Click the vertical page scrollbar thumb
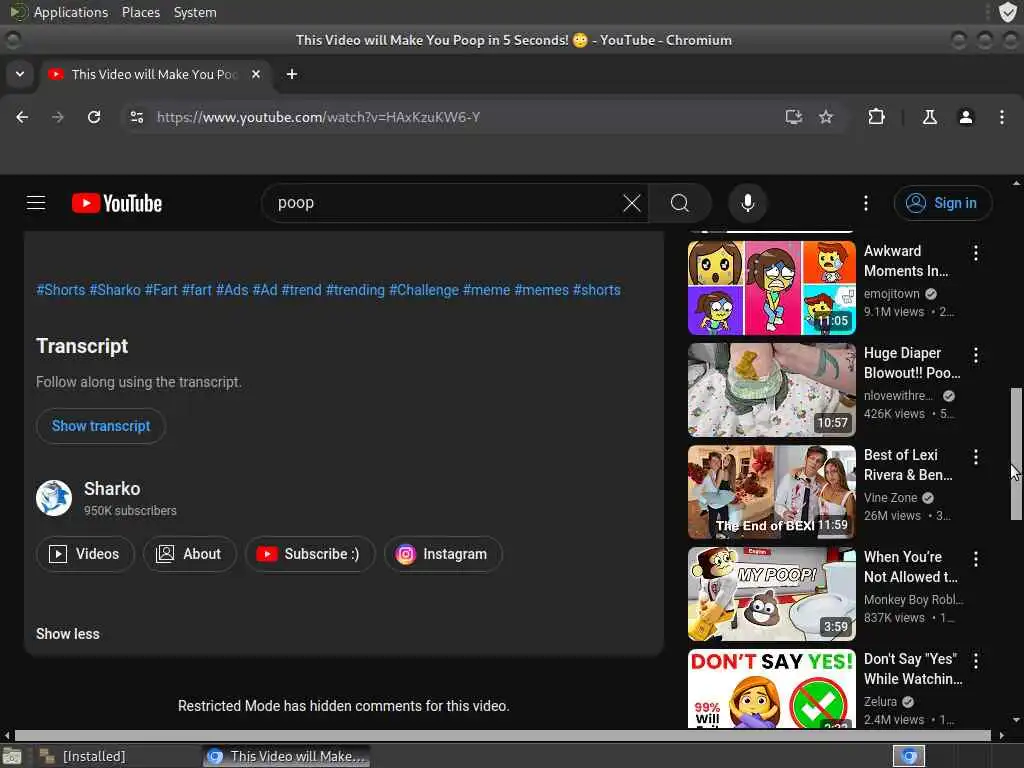This screenshot has width=1024, height=768. pyautogui.click(x=1016, y=454)
